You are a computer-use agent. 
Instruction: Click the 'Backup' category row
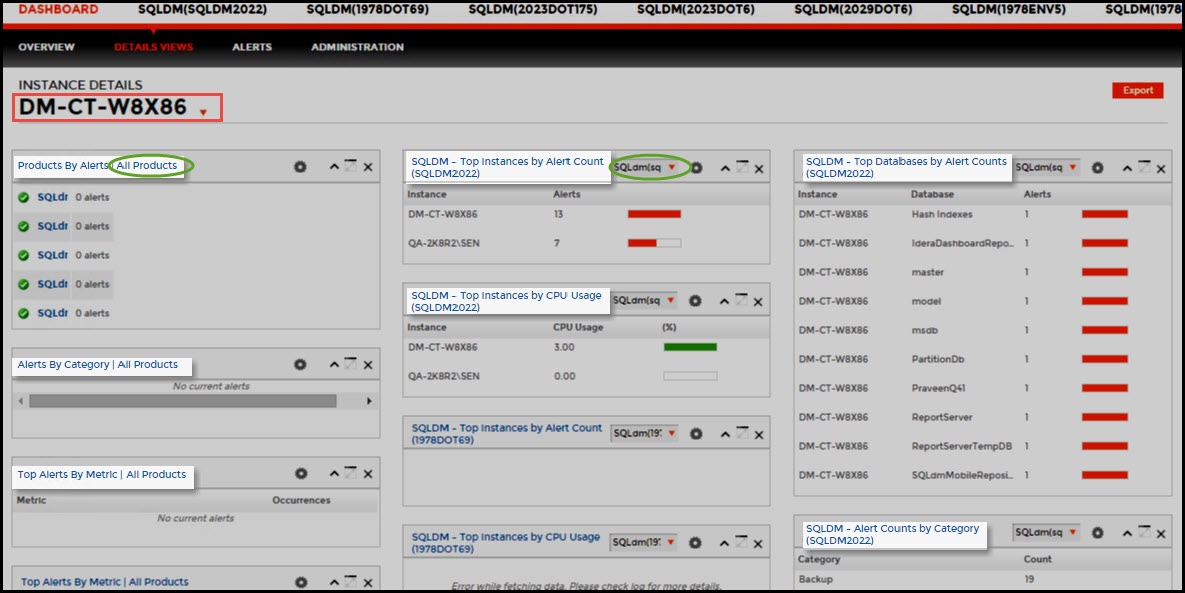pos(982,579)
